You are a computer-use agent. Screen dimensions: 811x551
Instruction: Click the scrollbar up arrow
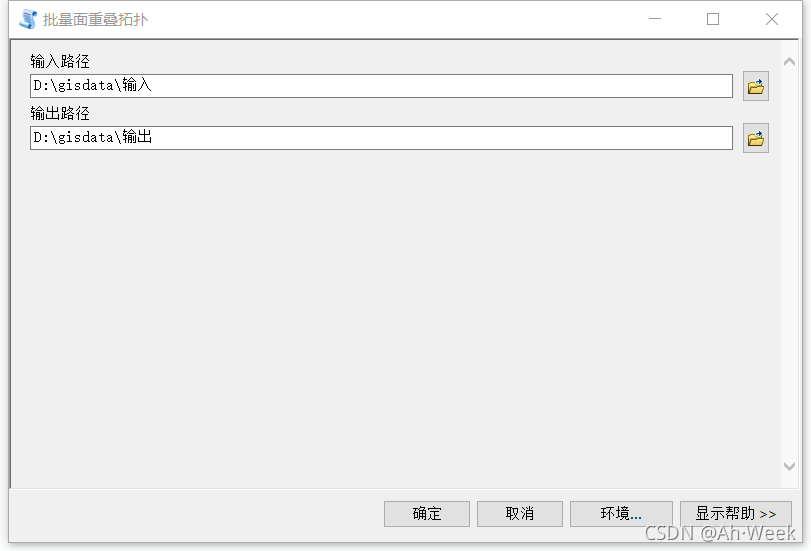[x=789, y=62]
